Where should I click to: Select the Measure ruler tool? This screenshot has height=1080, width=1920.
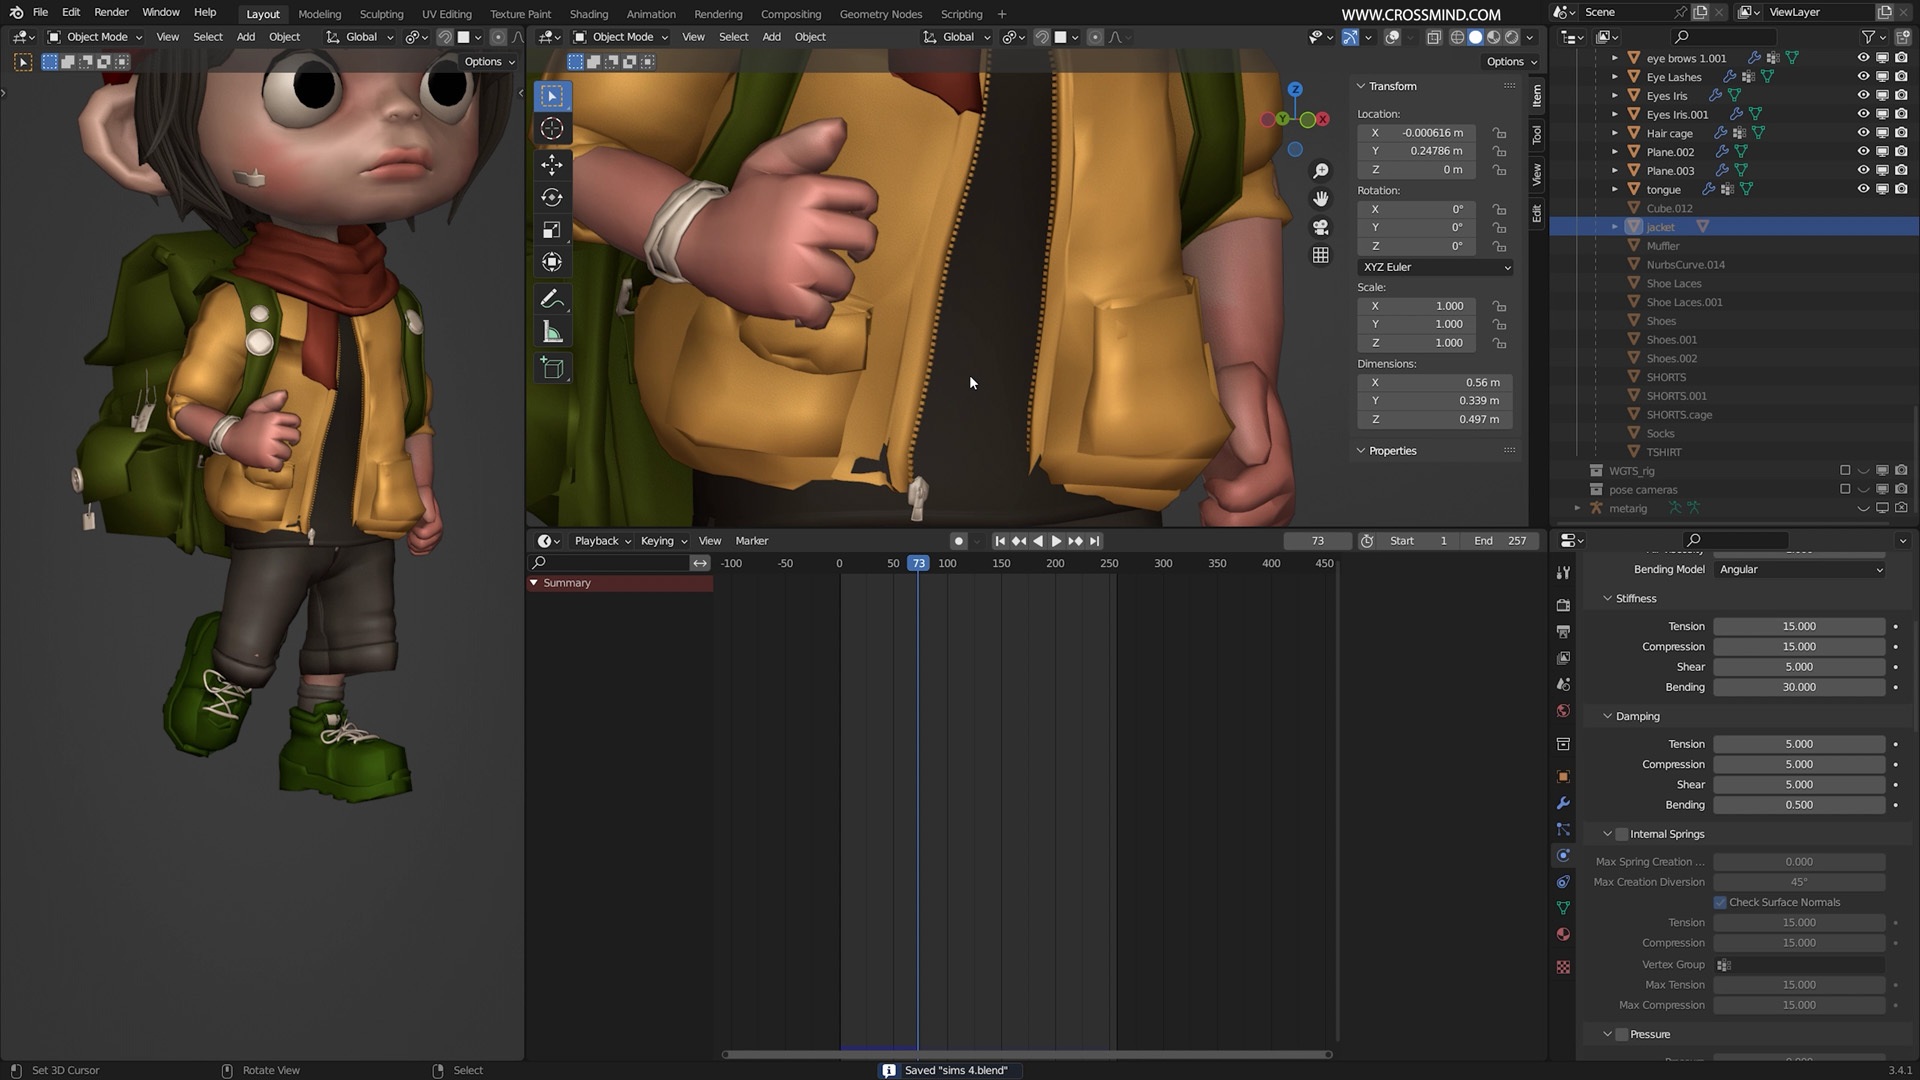click(x=552, y=333)
